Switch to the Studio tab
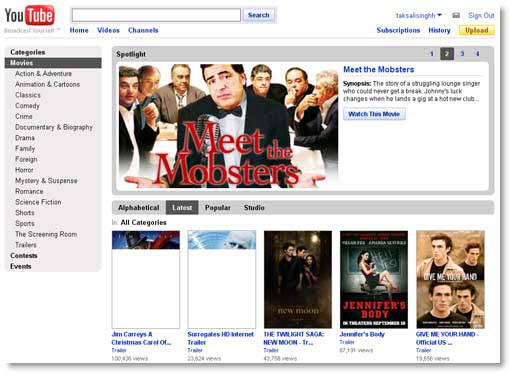 coord(254,208)
